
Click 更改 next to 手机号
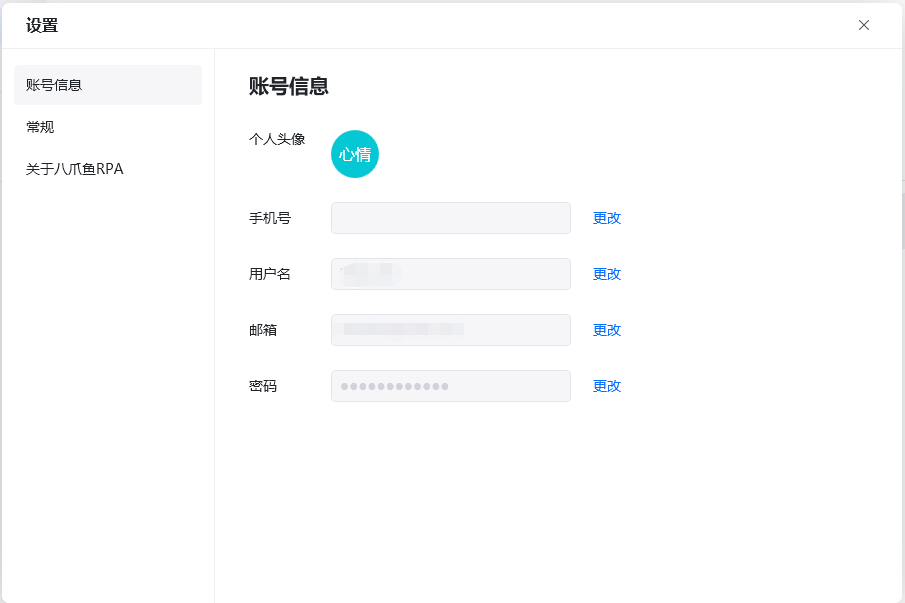click(x=607, y=217)
